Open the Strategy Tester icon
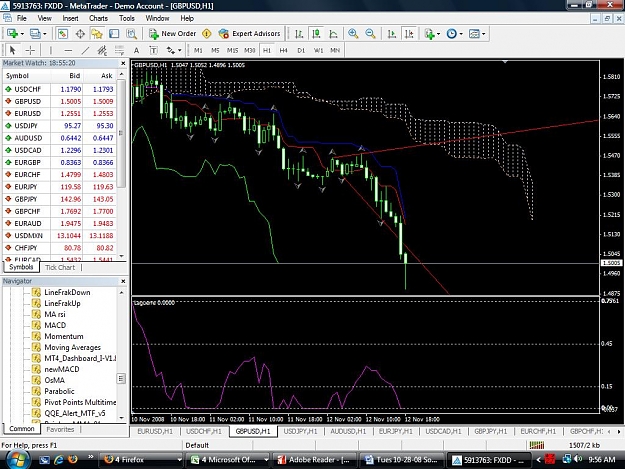The height and width of the screenshot is (469, 625). [132, 34]
